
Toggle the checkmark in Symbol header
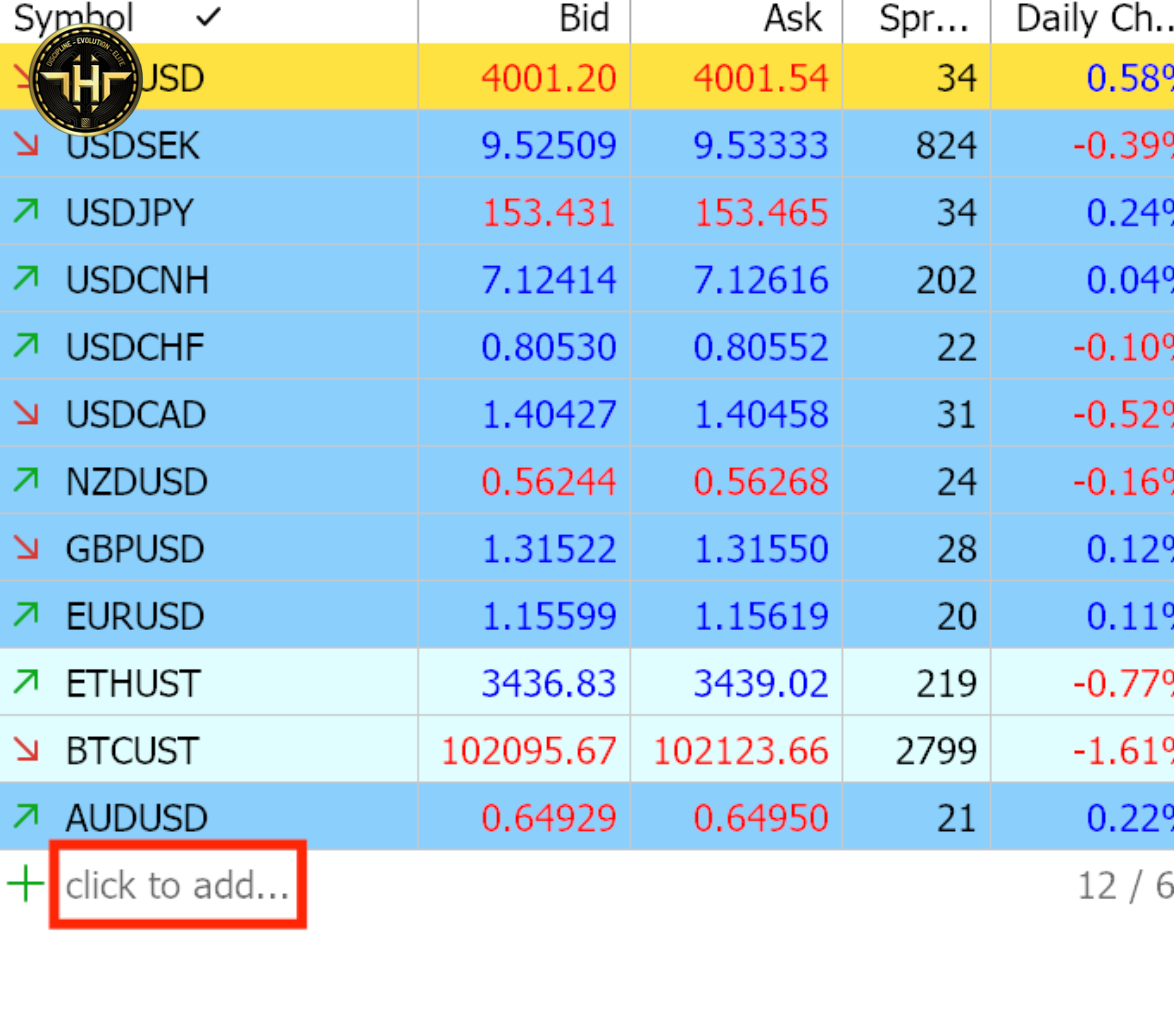tap(209, 18)
